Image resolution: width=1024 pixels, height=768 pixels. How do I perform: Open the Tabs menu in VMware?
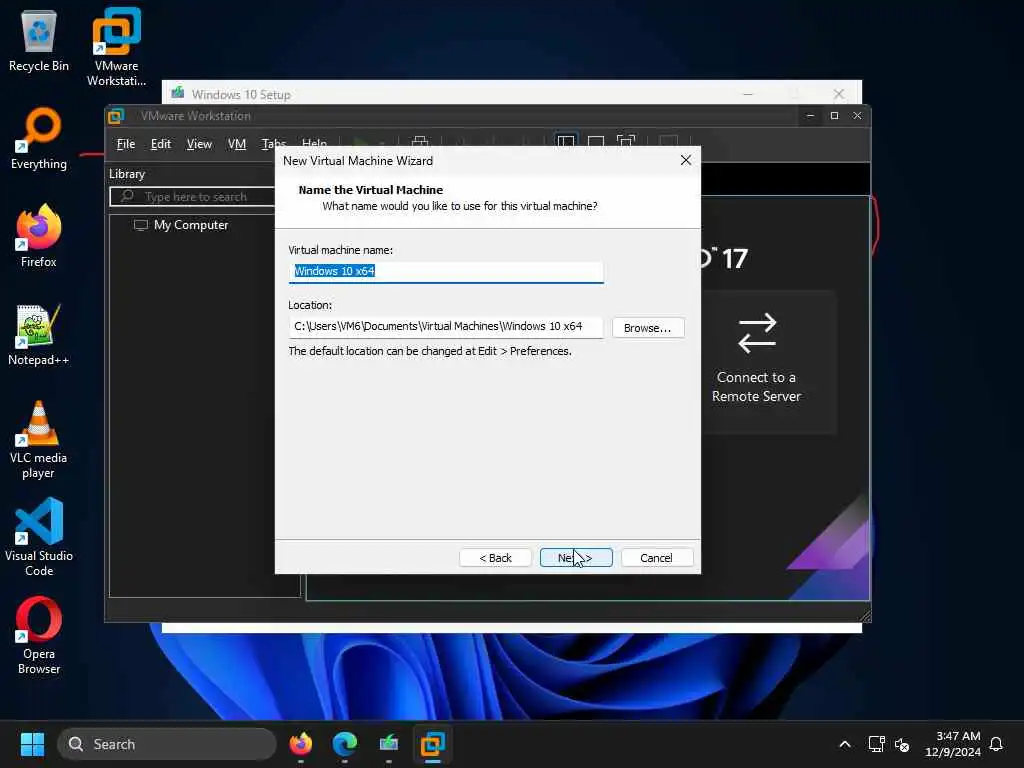[273, 142]
